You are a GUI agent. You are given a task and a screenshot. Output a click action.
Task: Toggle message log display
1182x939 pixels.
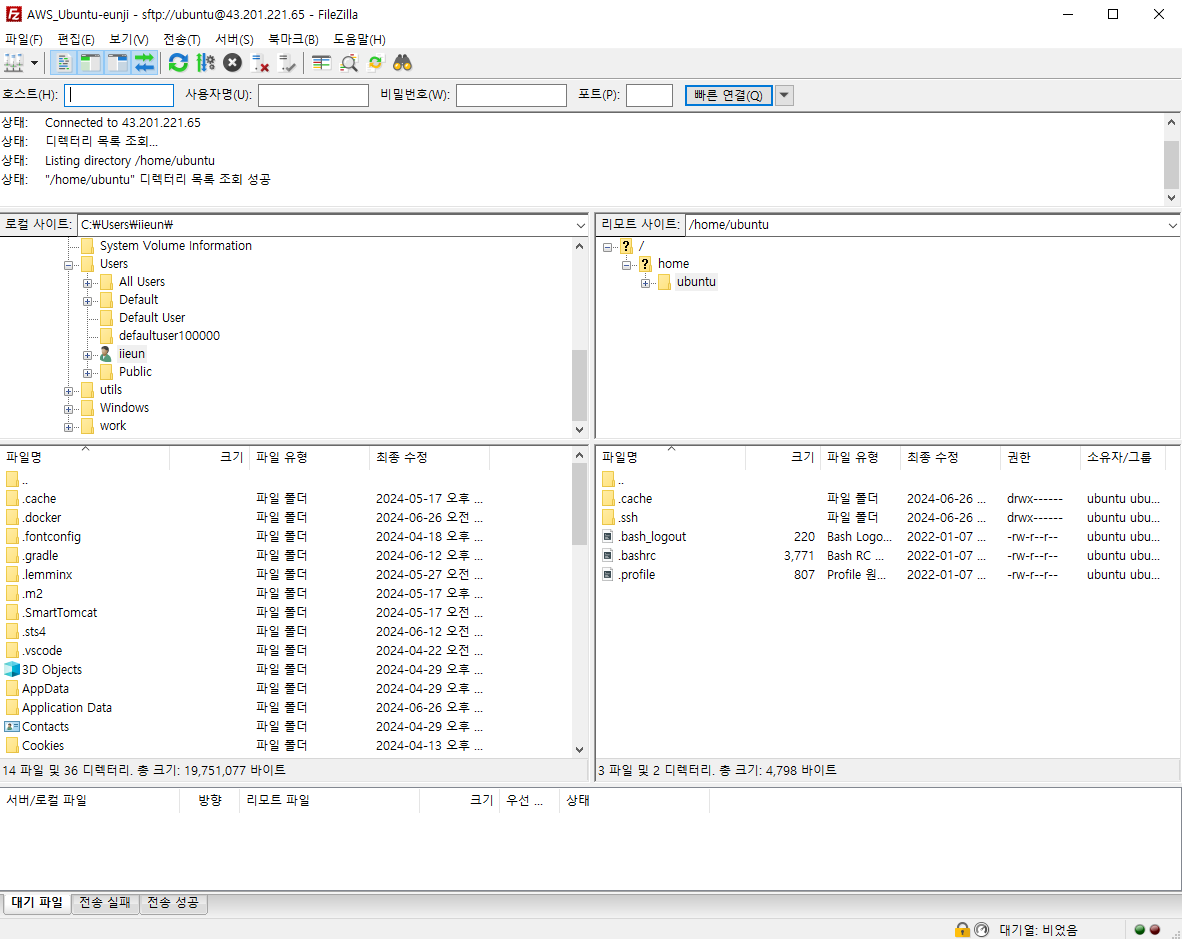tap(64, 63)
